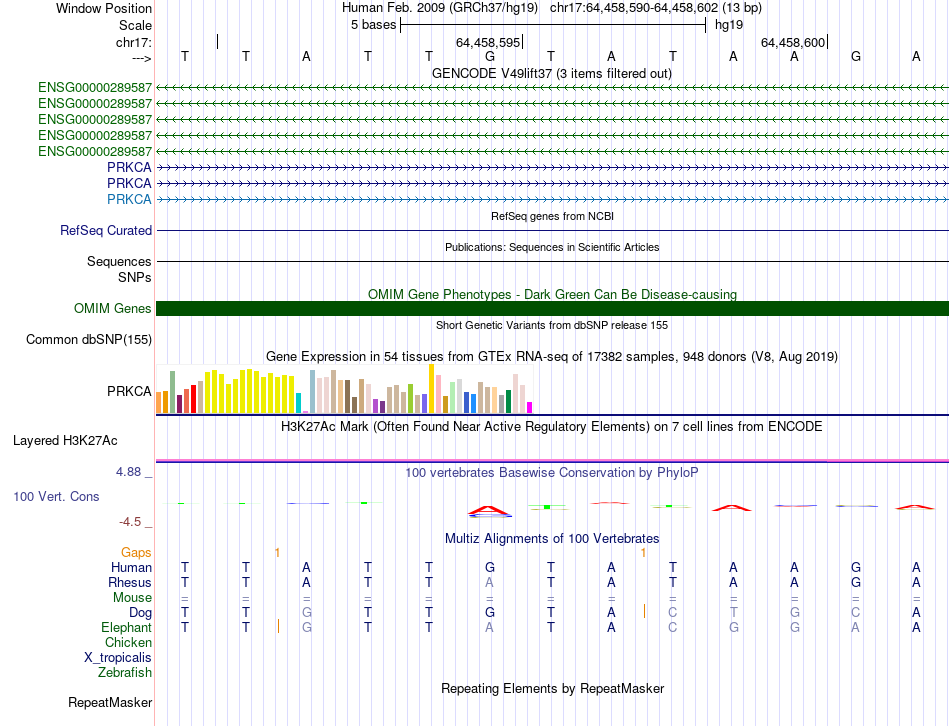
Task: Click the 64,458,595 position marker
Action: (488, 42)
